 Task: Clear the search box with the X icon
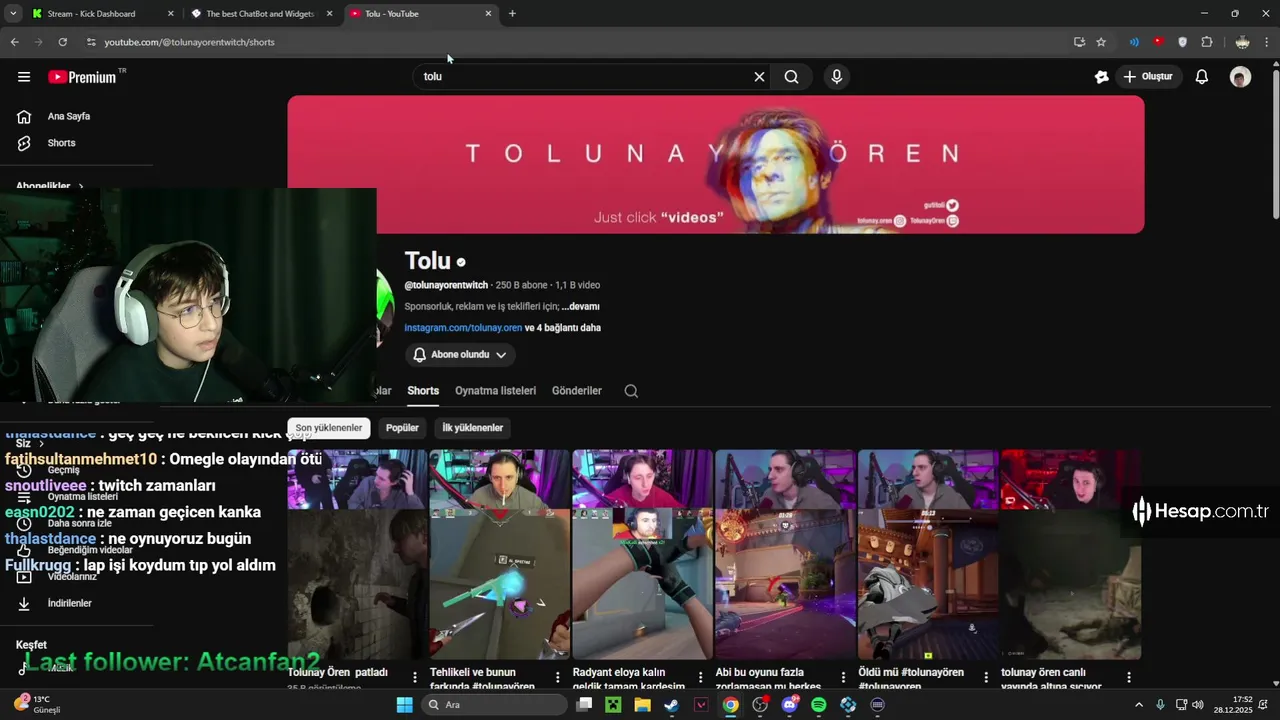[x=759, y=77]
